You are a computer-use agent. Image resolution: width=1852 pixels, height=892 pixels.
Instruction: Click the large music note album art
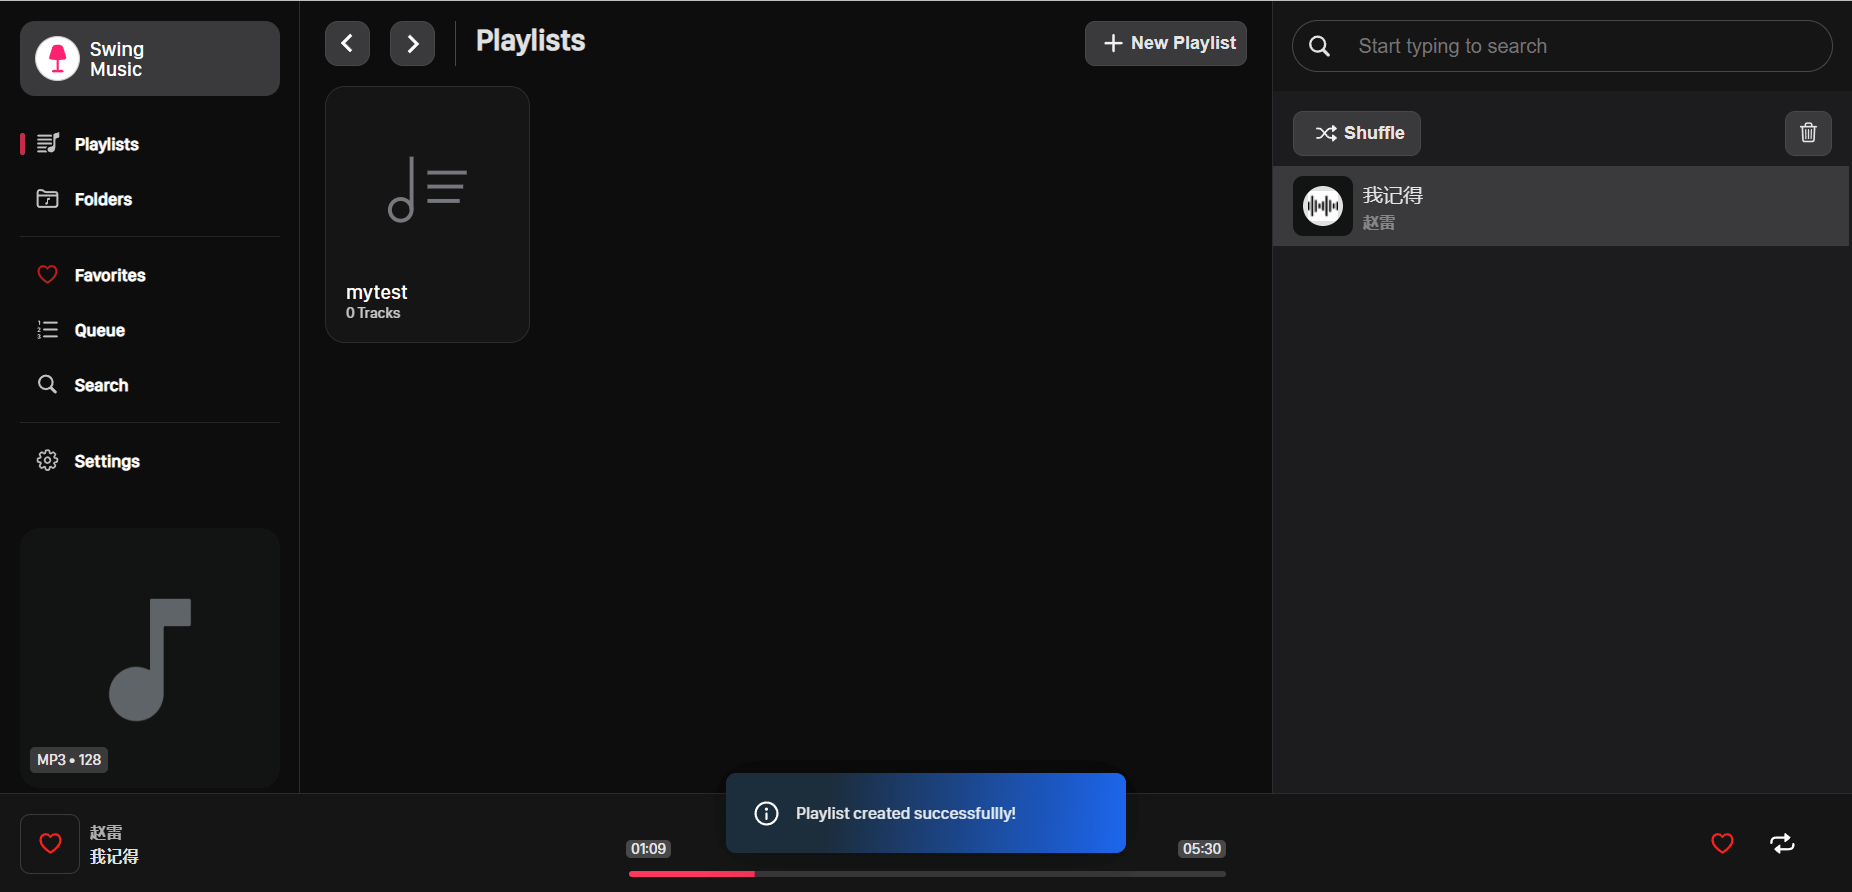(150, 658)
